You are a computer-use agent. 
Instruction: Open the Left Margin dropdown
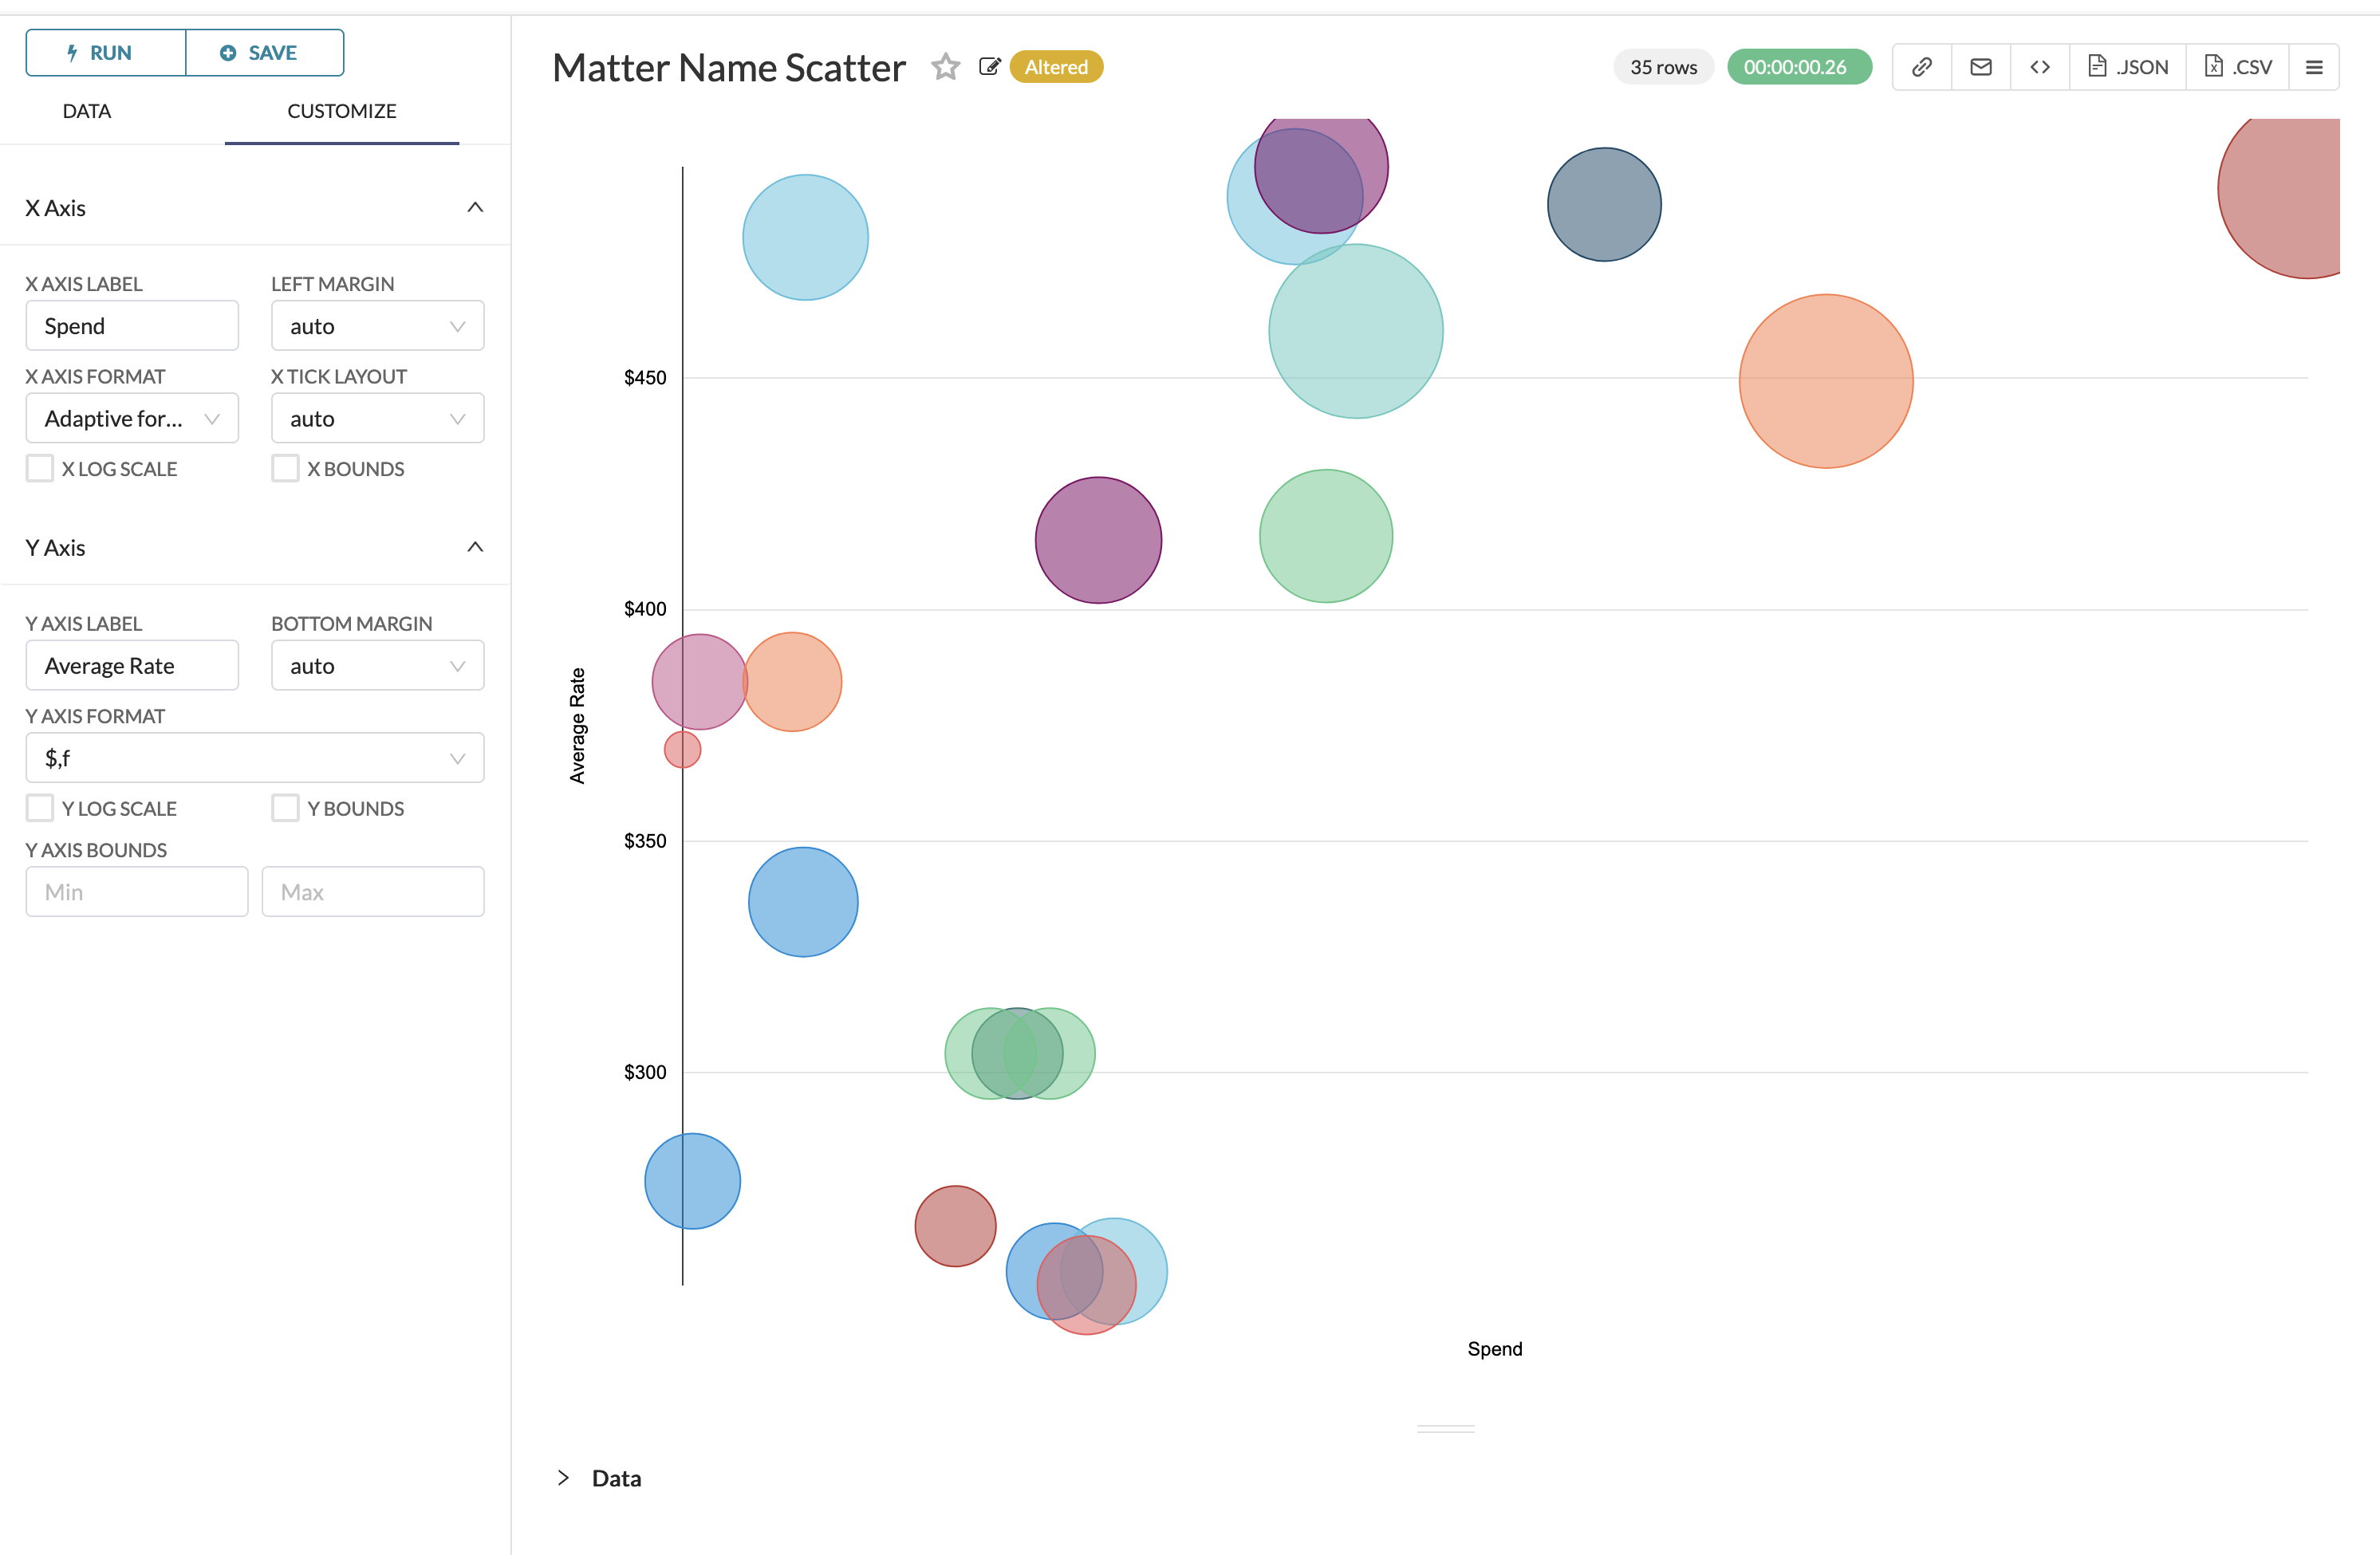pos(377,325)
